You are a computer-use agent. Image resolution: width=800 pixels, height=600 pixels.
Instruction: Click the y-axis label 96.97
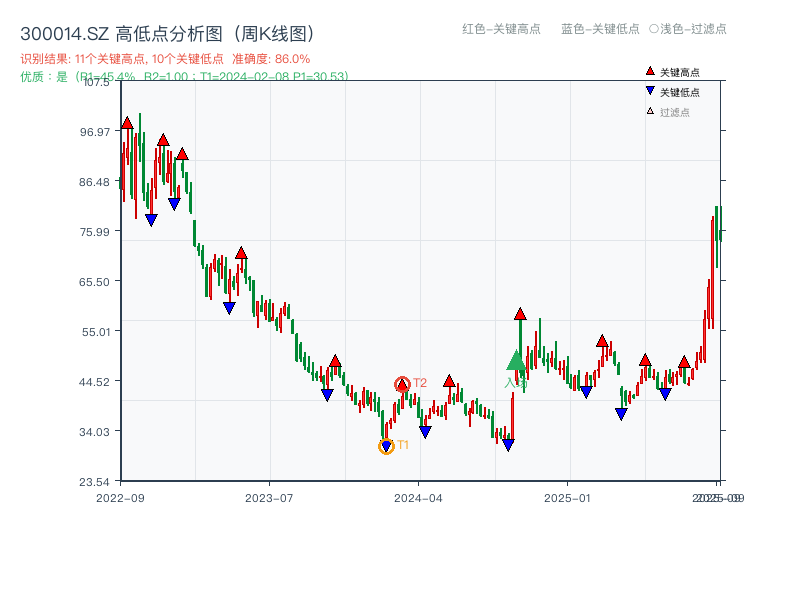click(94, 132)
